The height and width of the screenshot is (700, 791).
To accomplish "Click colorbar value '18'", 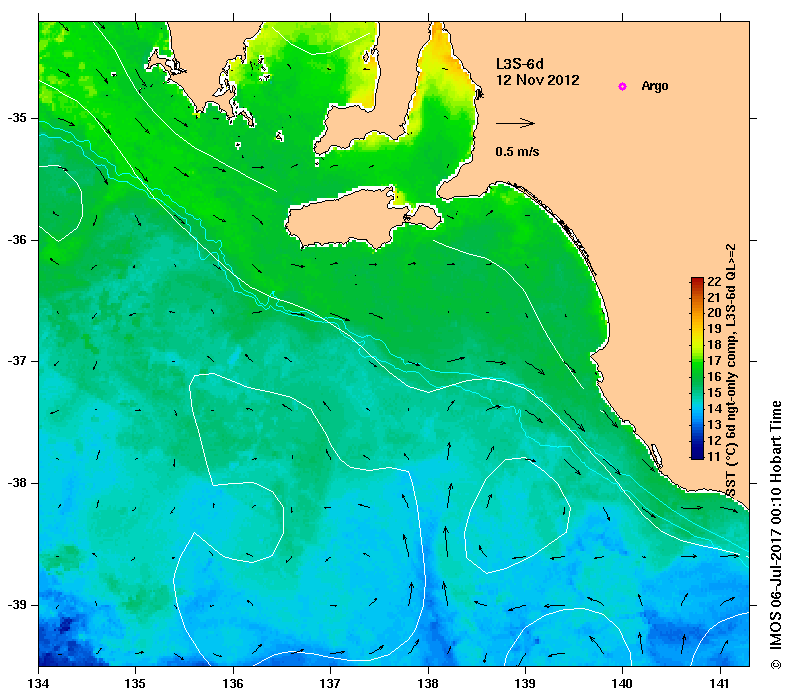I will tap(714, 345).
